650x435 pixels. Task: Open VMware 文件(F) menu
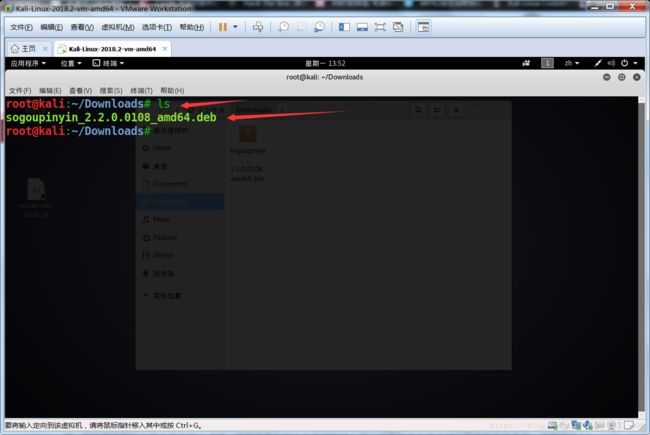point(21,27)
